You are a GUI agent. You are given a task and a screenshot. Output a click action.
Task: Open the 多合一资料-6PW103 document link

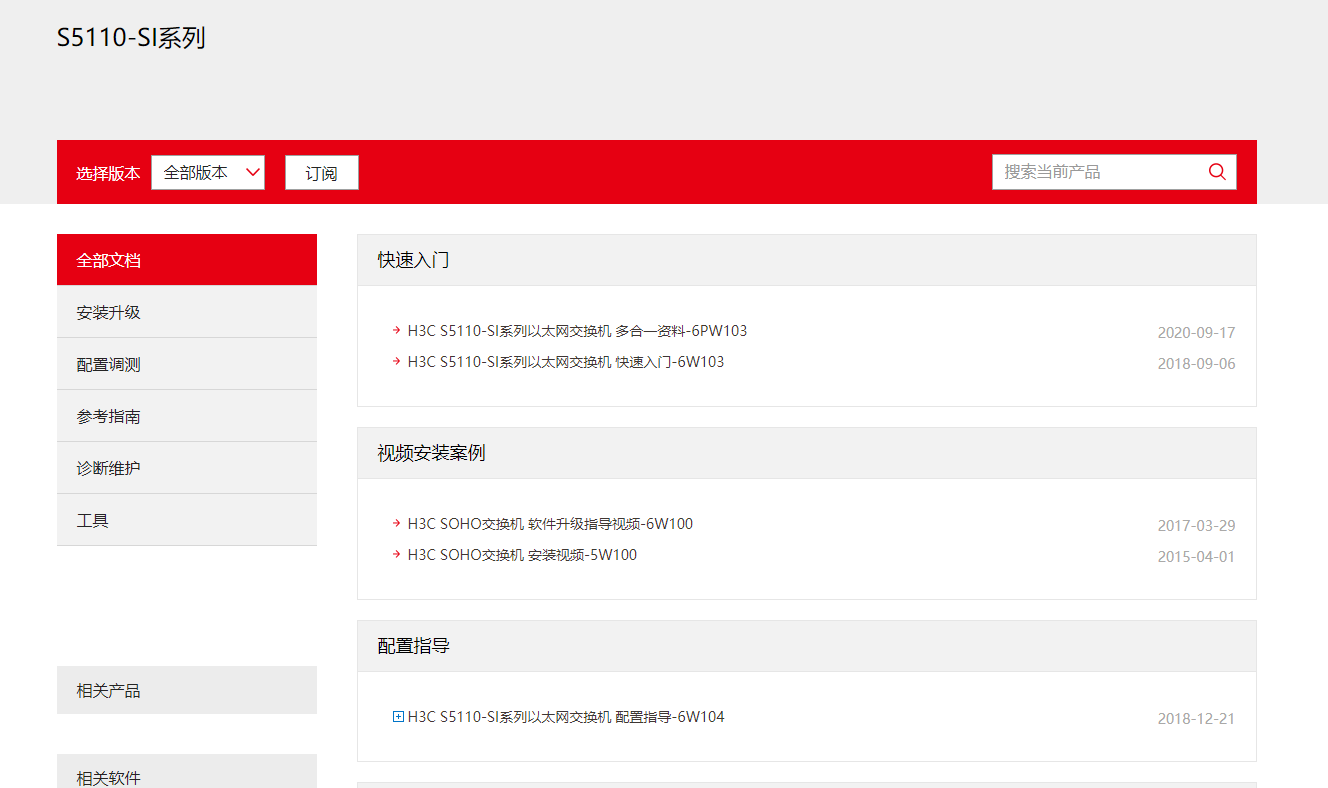point(577,331)
